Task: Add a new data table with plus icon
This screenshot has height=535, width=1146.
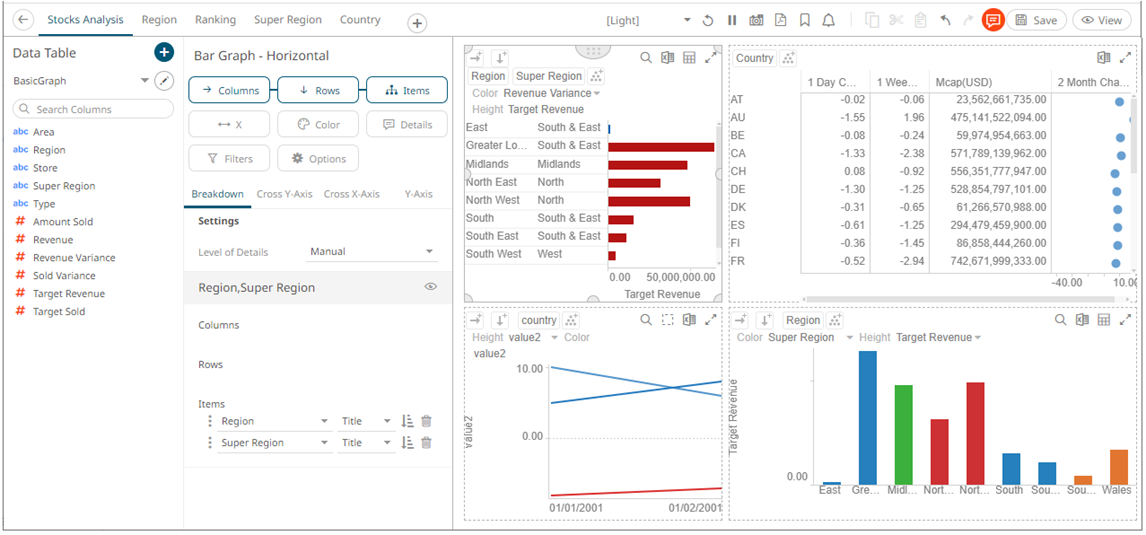Action: pos(164,53)
